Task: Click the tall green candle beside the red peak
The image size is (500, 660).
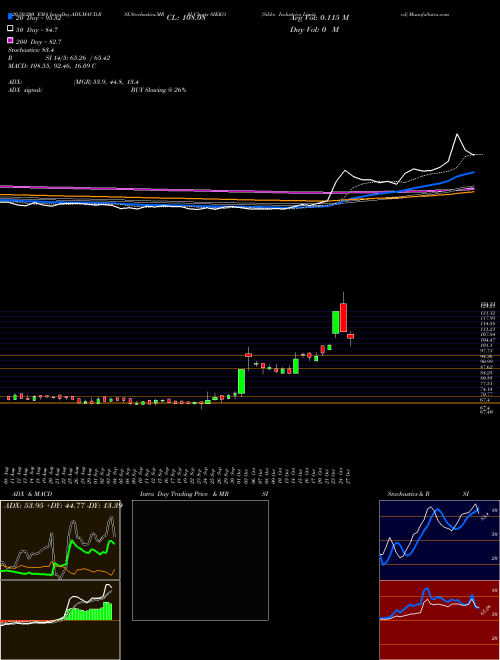Action: (x=335, y=323)
